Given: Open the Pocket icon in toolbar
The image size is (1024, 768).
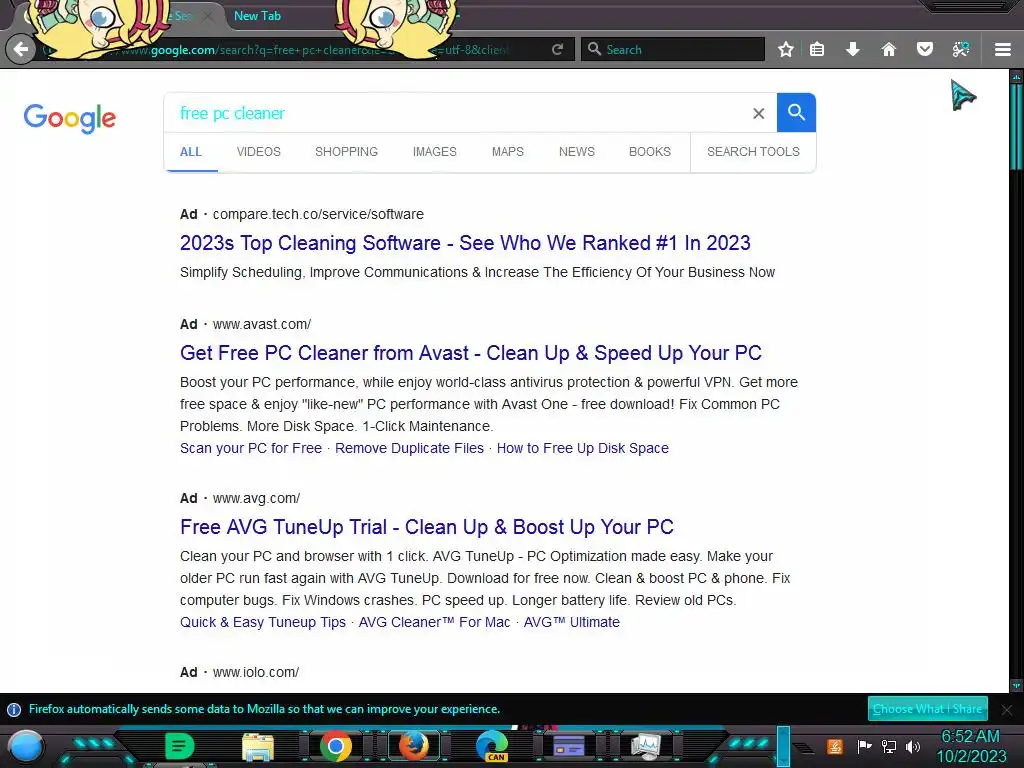Looking at the screenshot, I should [x=925, y=49].
